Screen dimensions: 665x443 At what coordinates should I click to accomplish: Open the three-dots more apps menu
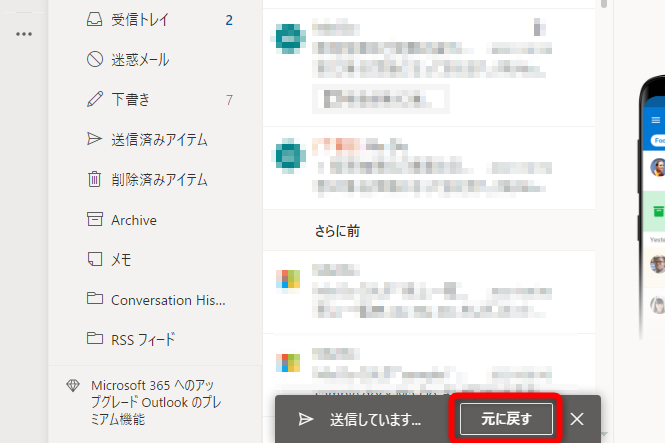click(x=24, y=34)
